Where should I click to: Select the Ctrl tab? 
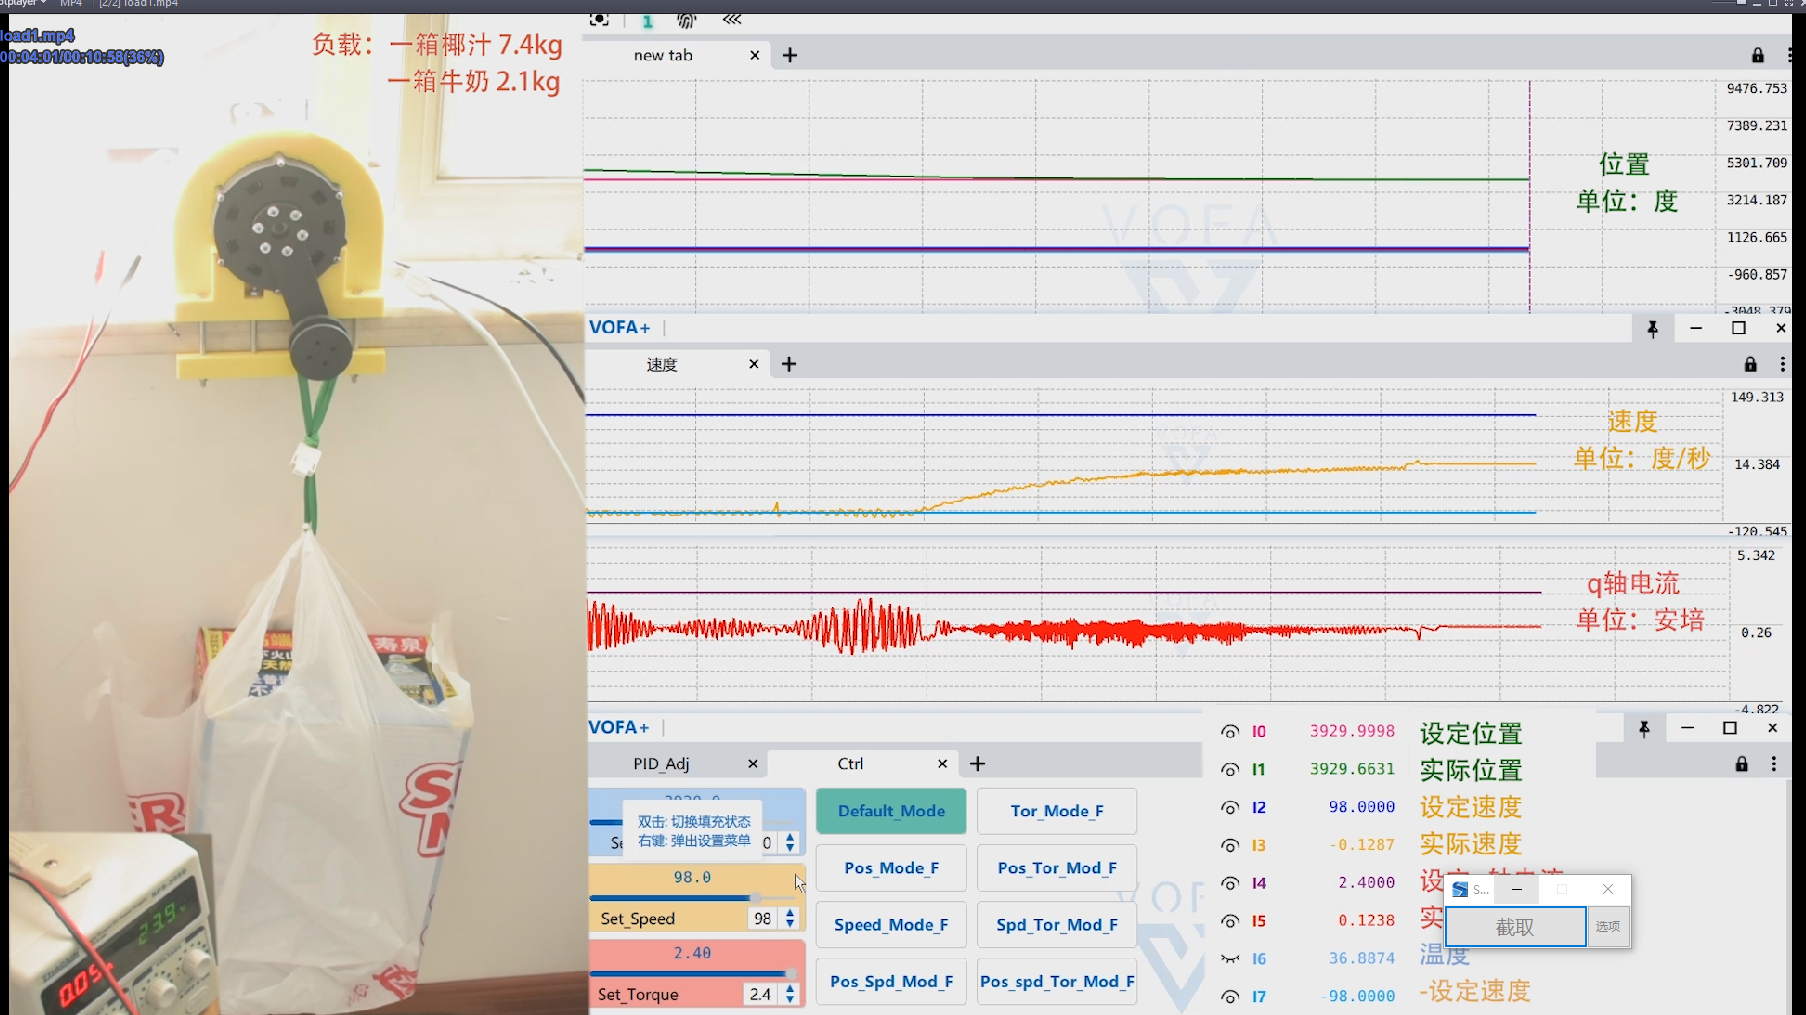click(851, 764)
